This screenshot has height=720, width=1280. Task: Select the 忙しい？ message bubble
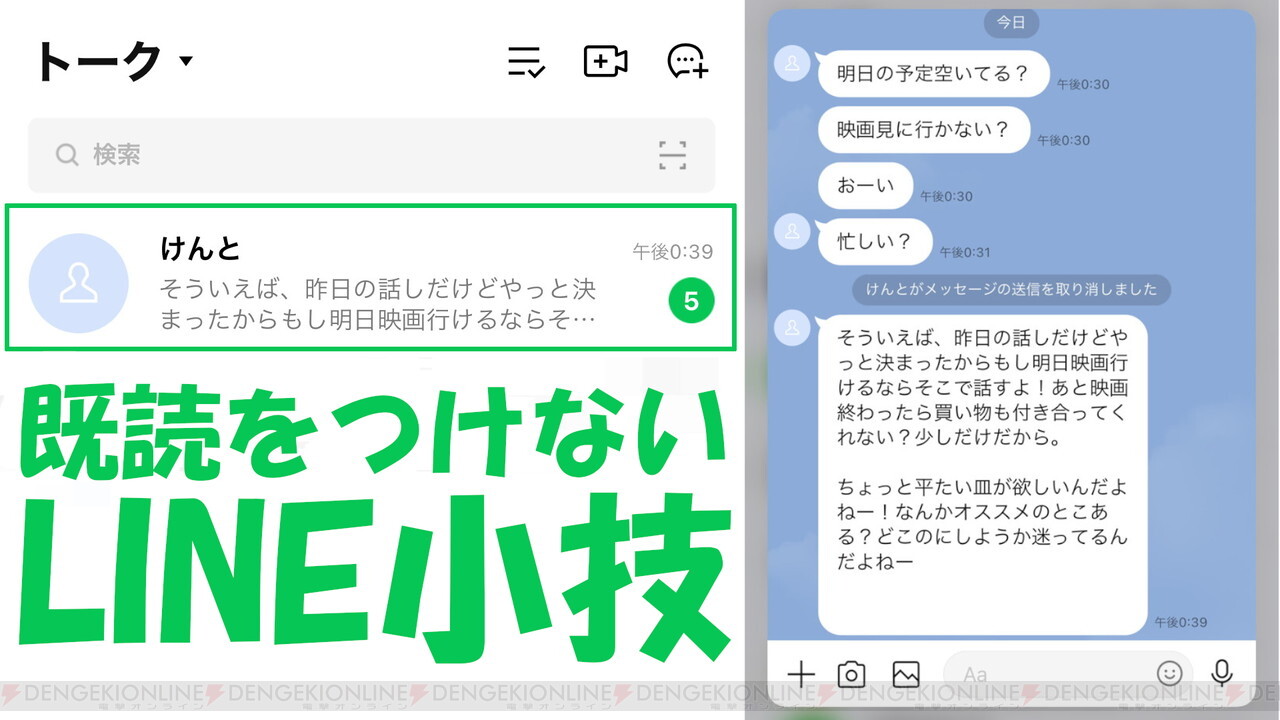[x=874, y=241]
